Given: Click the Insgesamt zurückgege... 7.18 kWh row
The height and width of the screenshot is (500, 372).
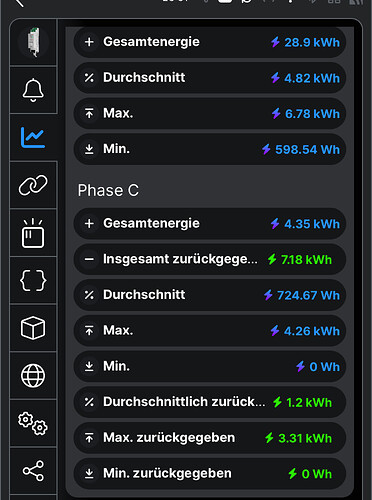Looking at the screenshot, I should 210,259.
